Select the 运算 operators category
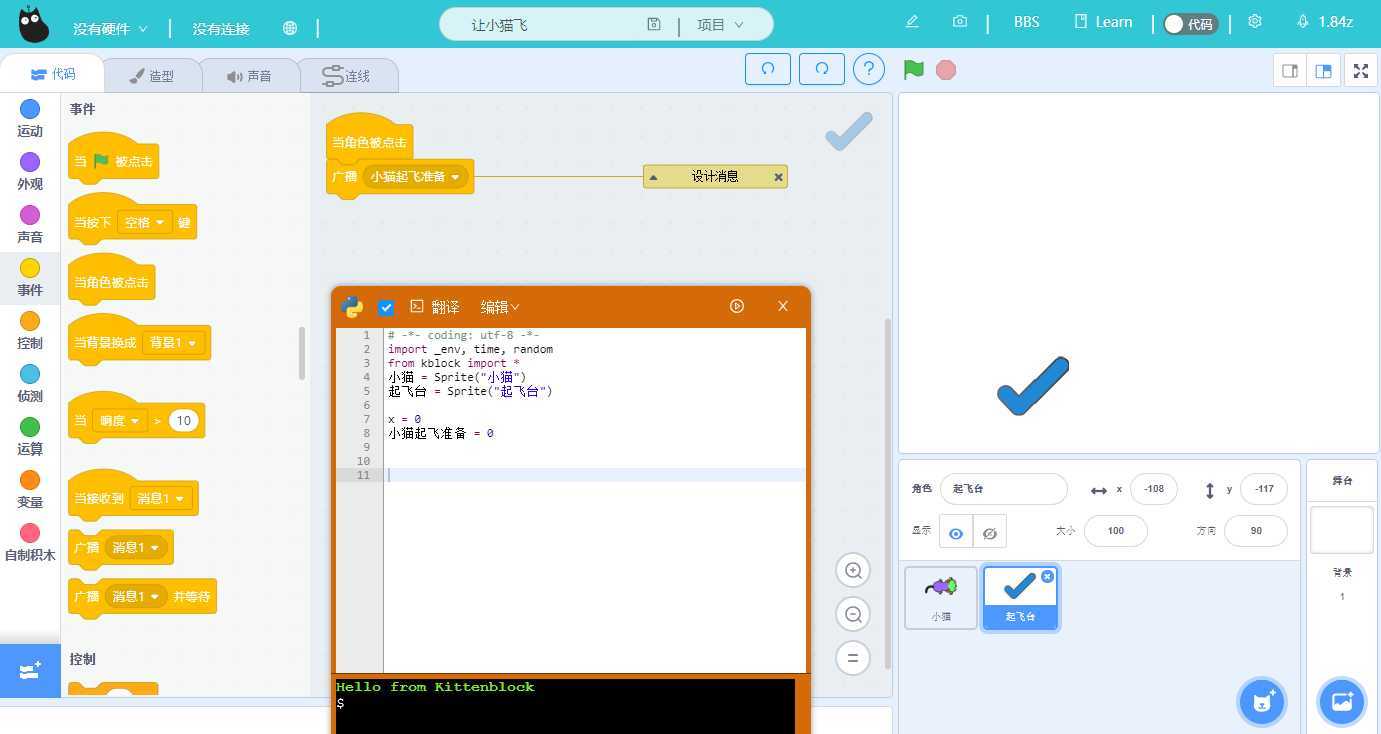 point(30,436)
